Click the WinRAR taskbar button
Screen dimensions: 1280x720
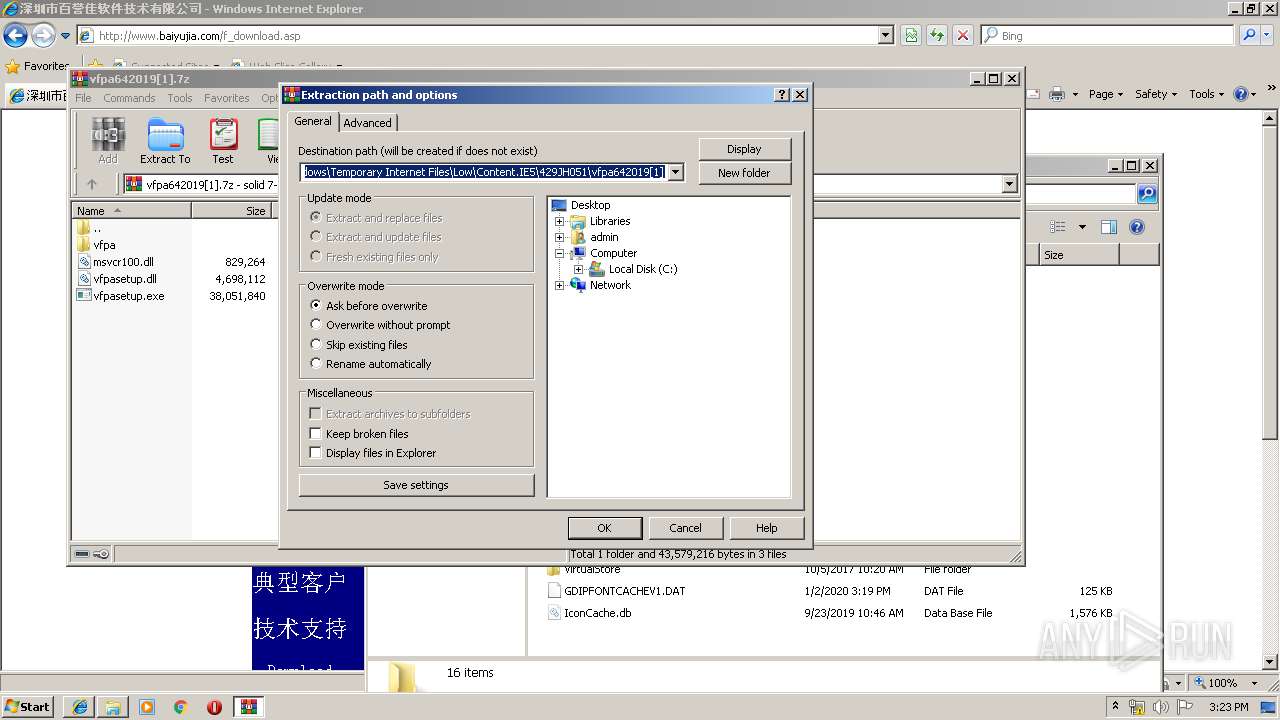249,707
